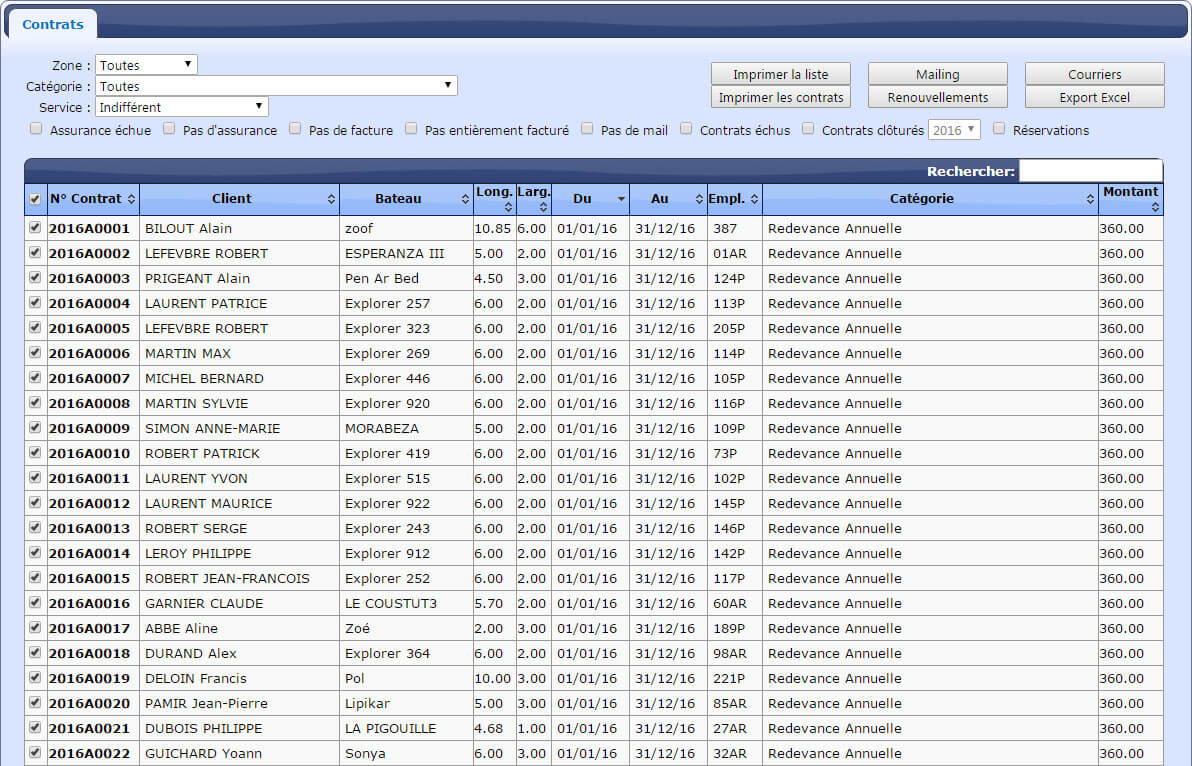This screenshot has height=766, width=1192.
Task: Click length 10.85 cell
Action: [493, 228]
